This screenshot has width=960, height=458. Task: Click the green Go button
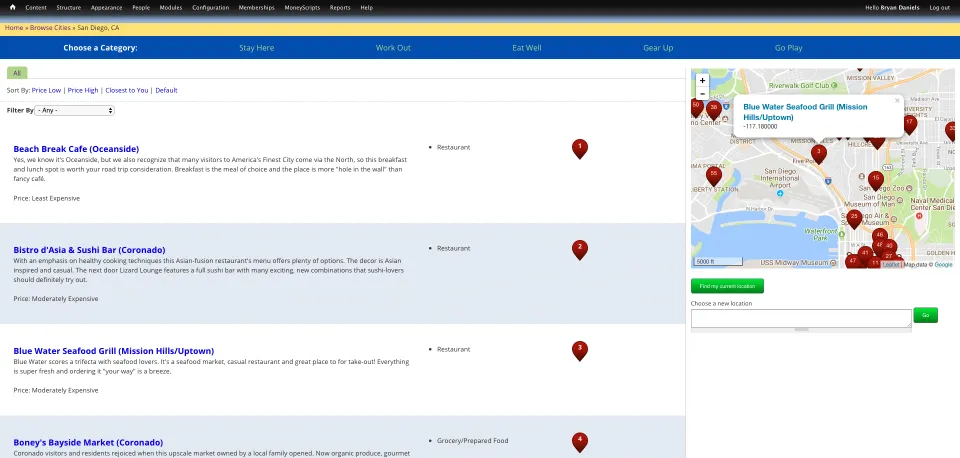(925, 315)
